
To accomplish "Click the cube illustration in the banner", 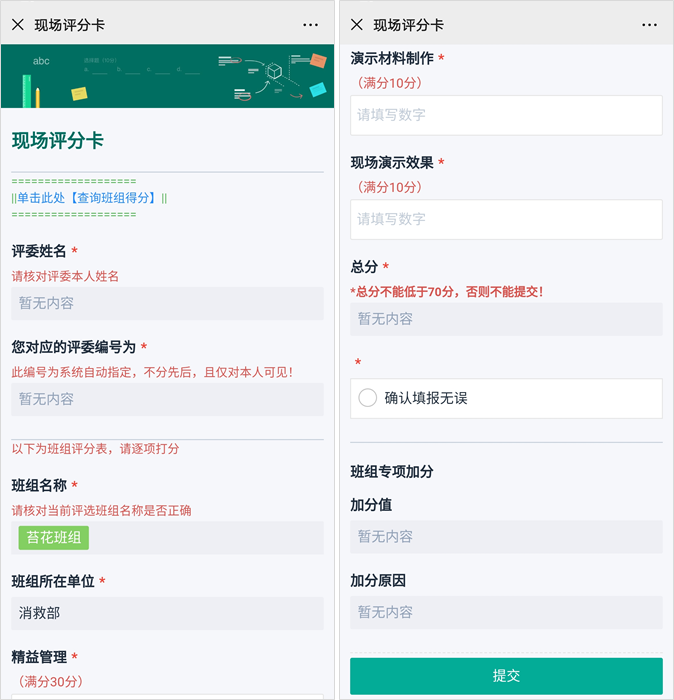I will [x=274, y=72].
